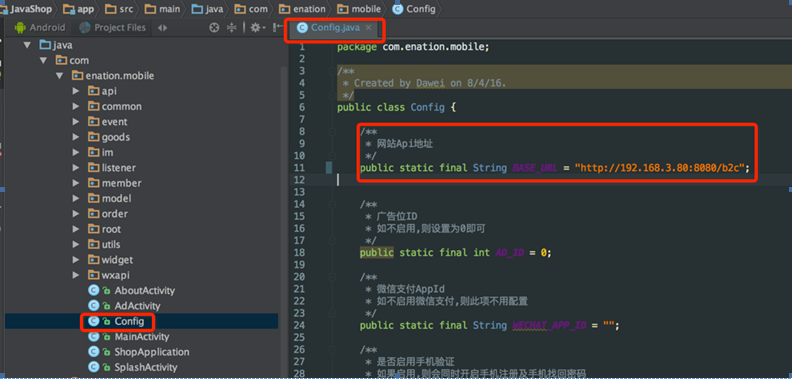Screen dimensions: 792x381
Task: Click the Project Files pie icon
Action: pyautogui.click(x=85, y=28)
